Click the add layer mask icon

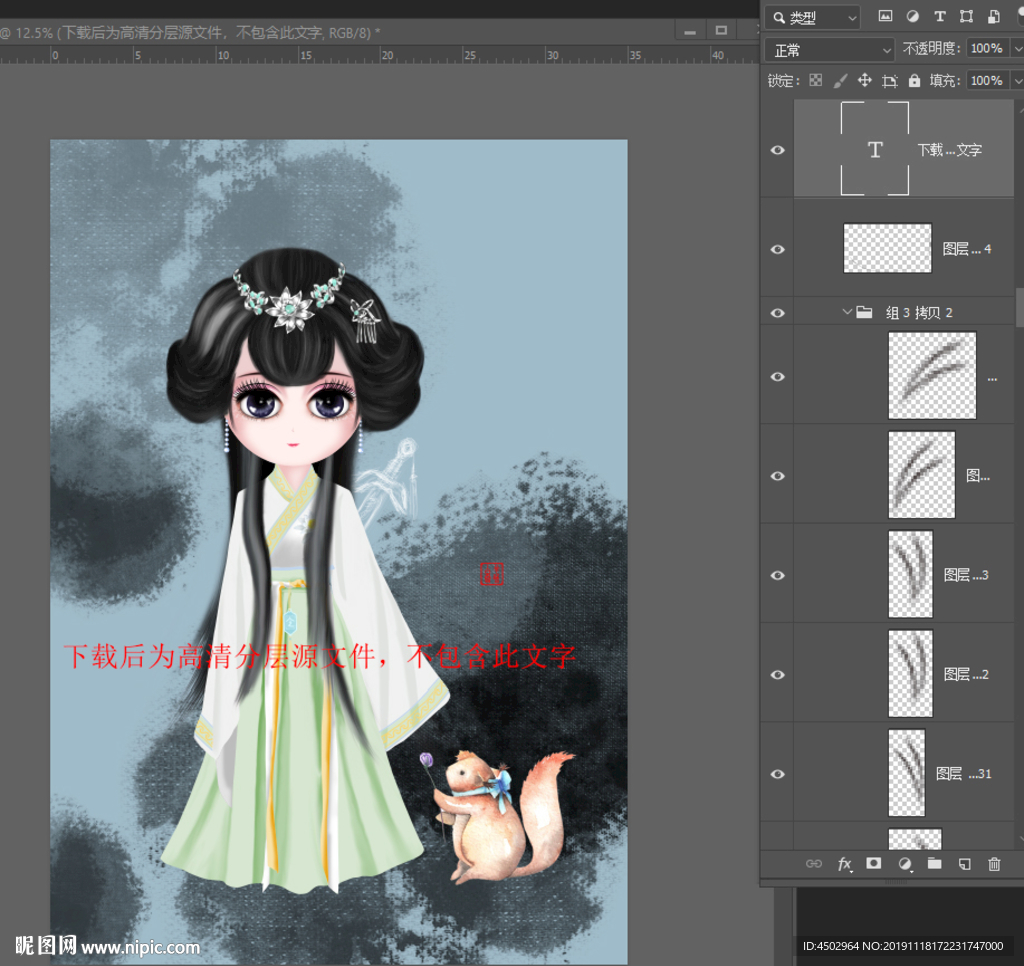pyautogui.click(x=874, y=864)
